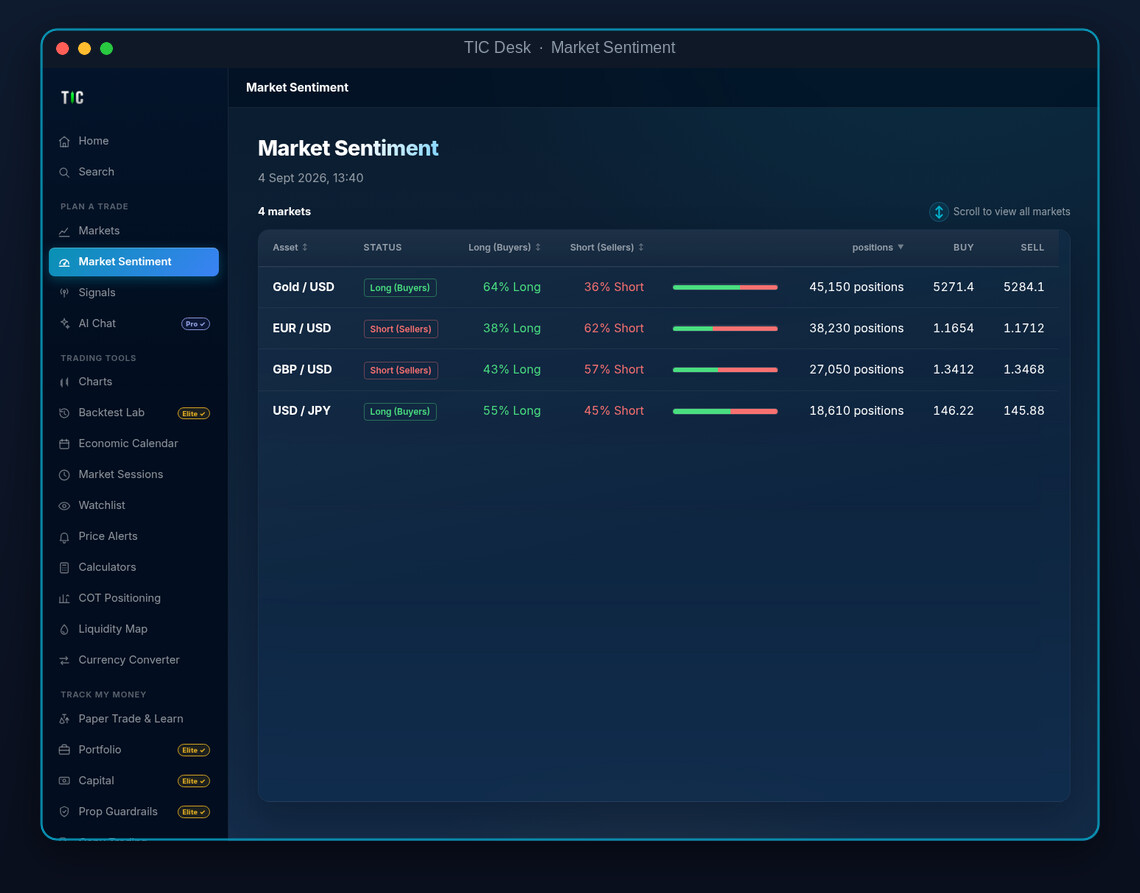Click Gold / USD sentiment bar
The height and width of the screenshot is (893, 1140).
[725, 287]
